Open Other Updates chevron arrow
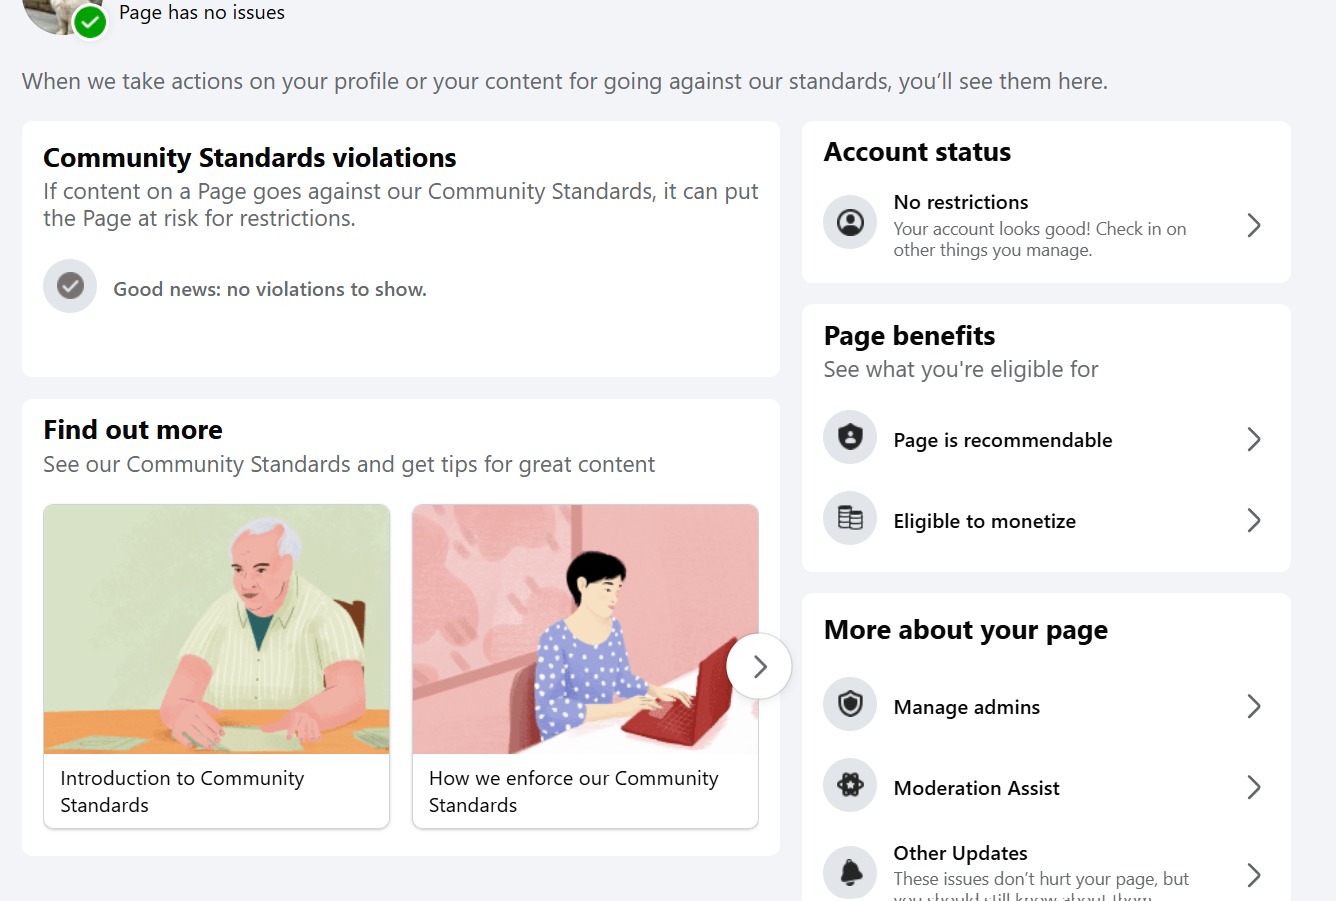The width and height of the screenshot is (1336, 901). [1254, 875]
